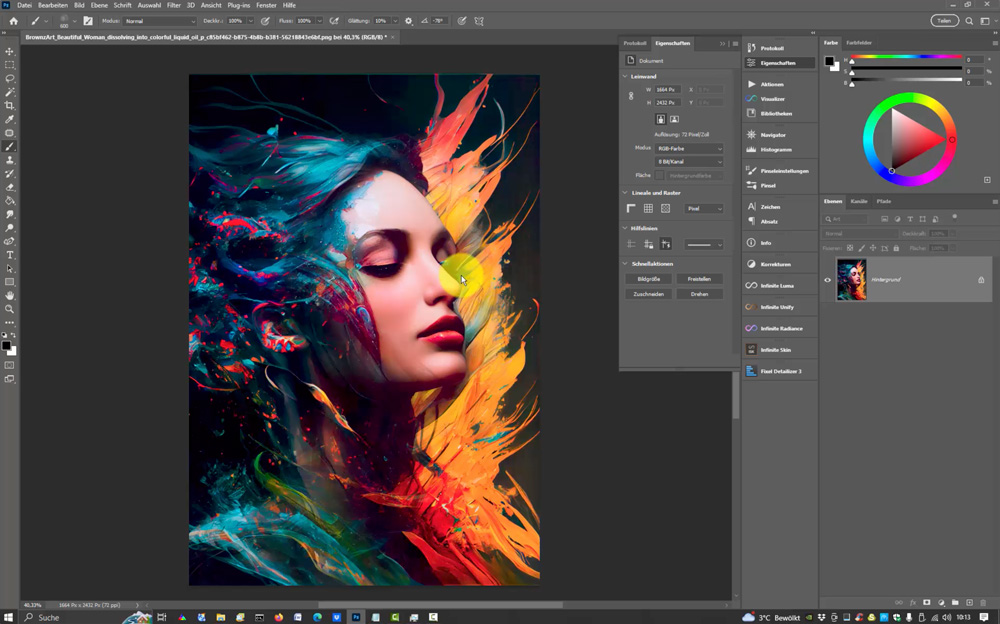Switch to the Kanäle tab
The width and height of the screenshot is (1000, 624).
(859, 201)
